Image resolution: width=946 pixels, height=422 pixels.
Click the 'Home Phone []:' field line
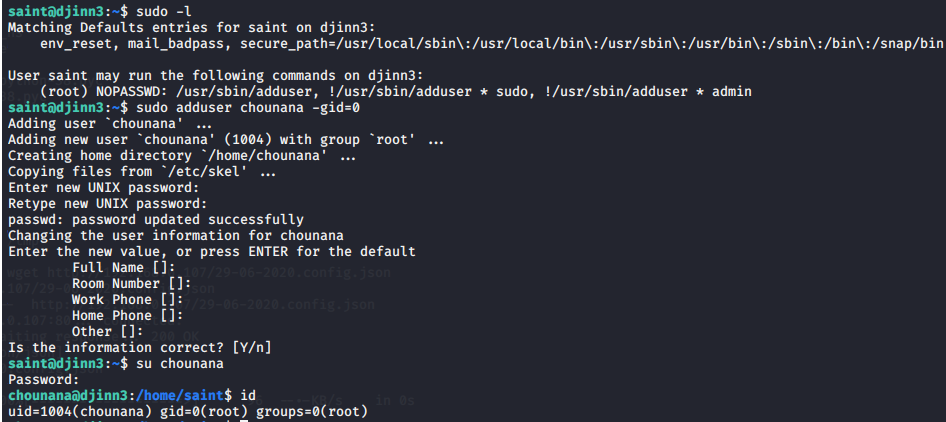[x=127, y=315]
